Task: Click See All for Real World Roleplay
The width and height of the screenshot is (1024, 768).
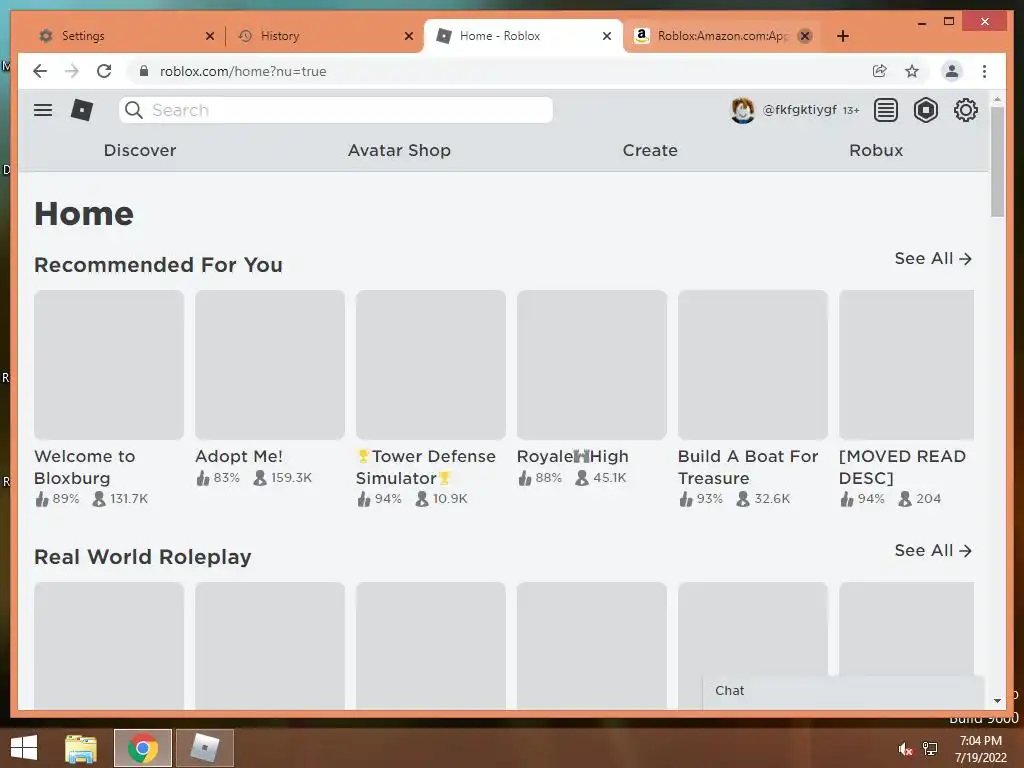Action: (x=933, y=551)
